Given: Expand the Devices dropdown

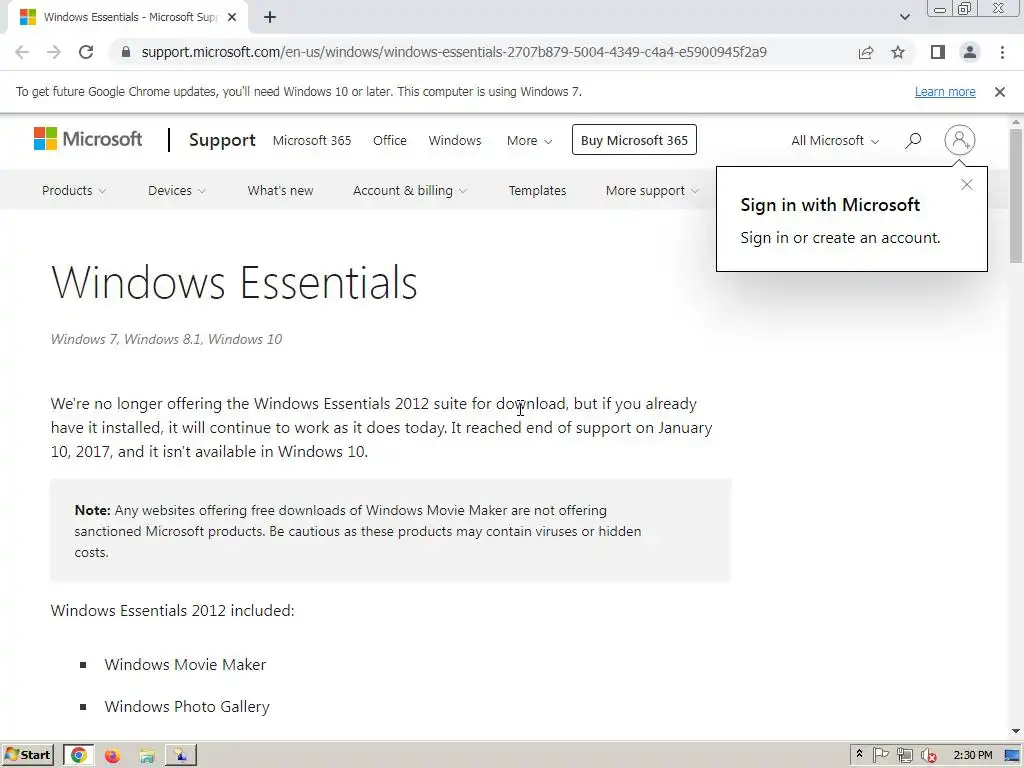Looking at the screenshot, I should coord(177,191).
